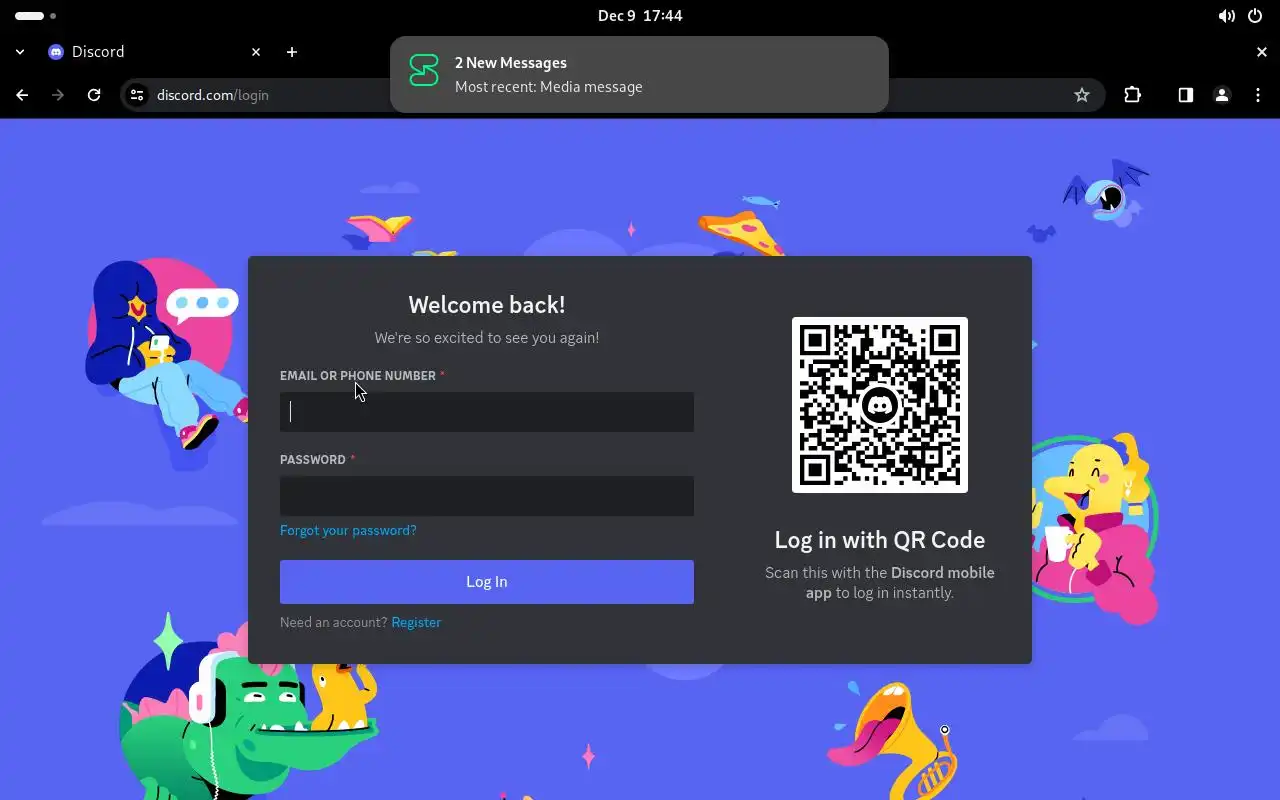This screenshot has height=800, width=1280.
Task: Click the PASSWORD label
Action: [x=313, y=460]
